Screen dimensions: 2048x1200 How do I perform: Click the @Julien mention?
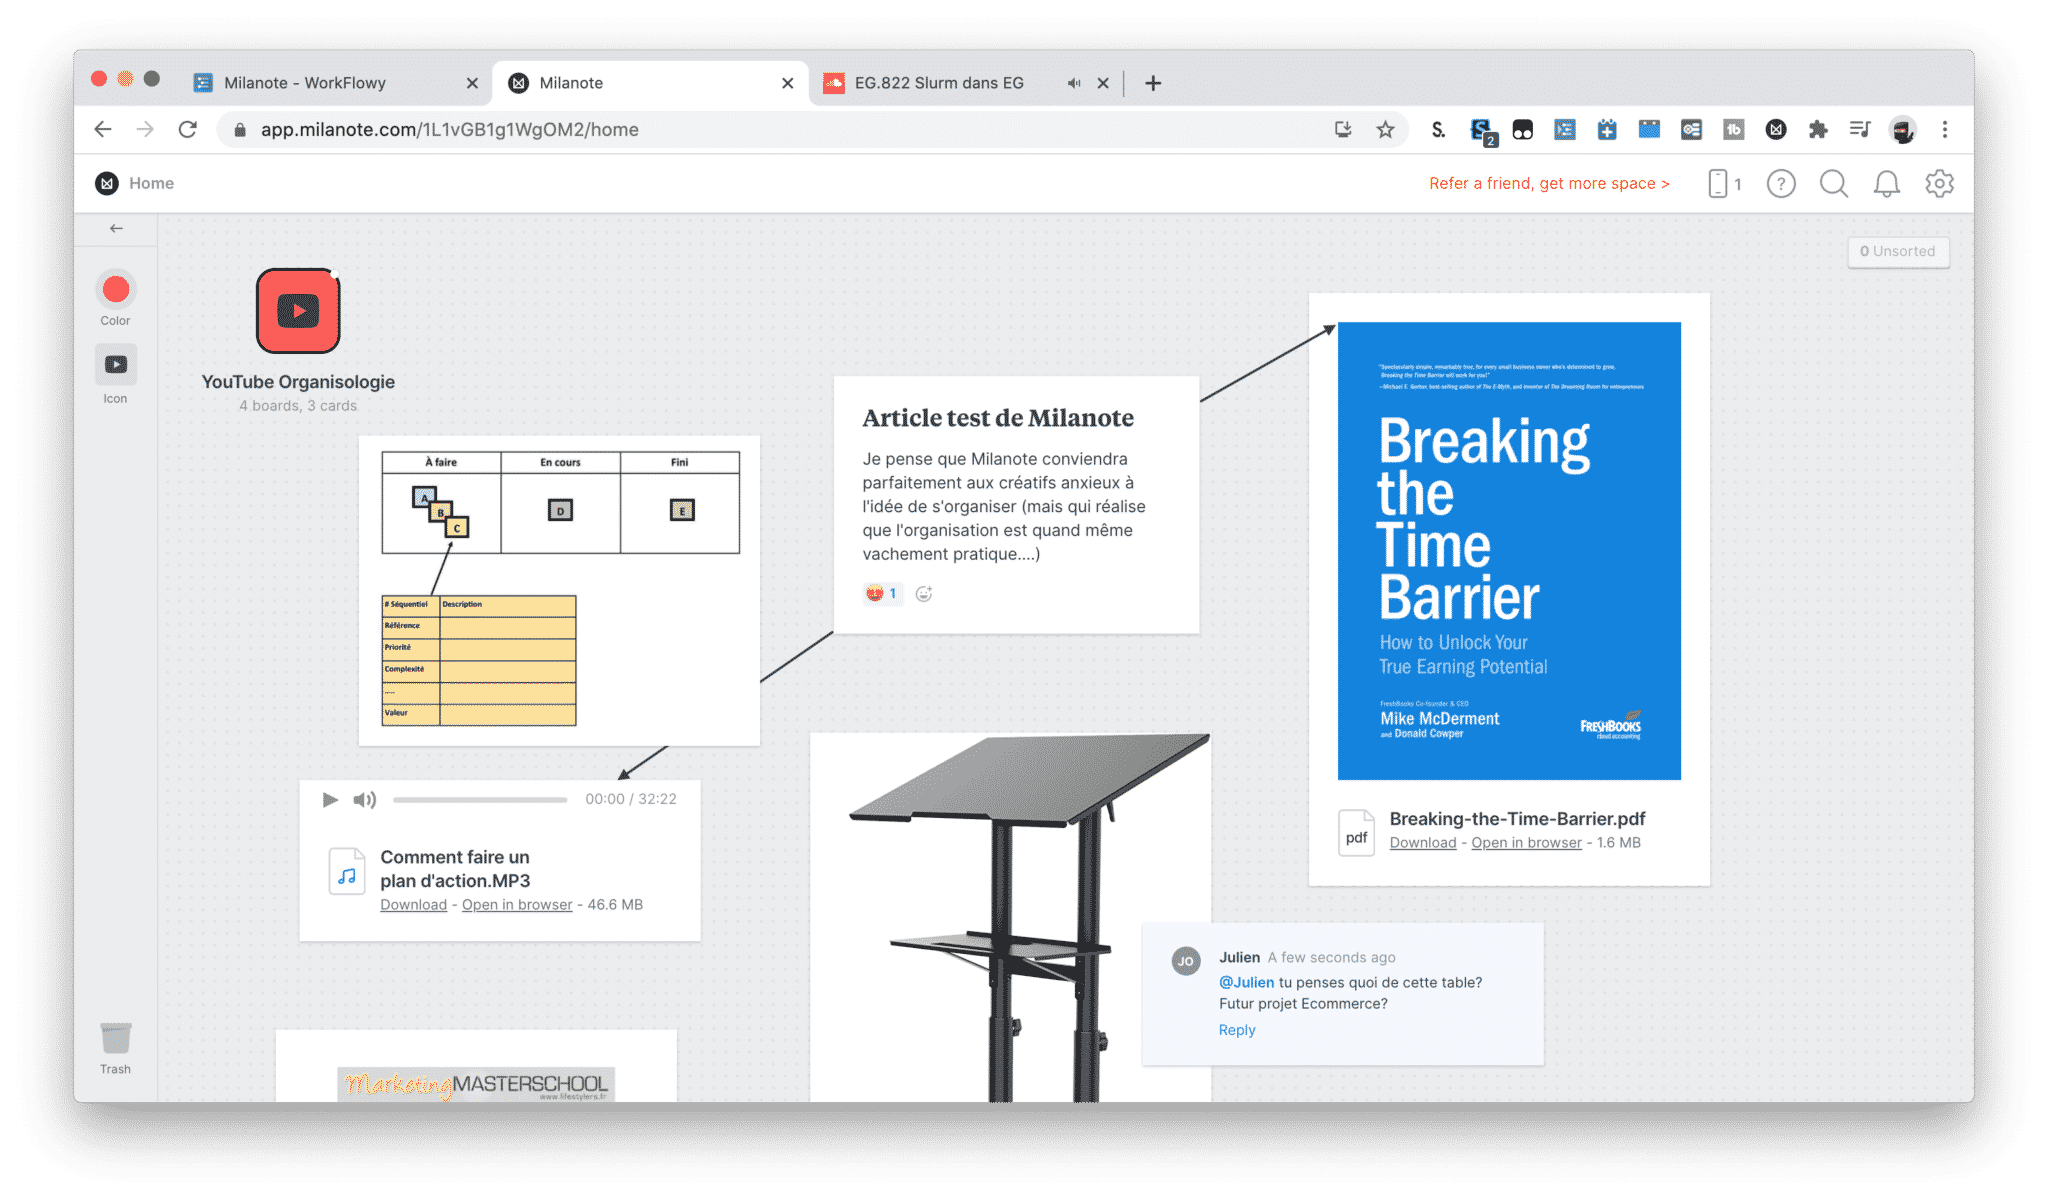point(1246,983)
